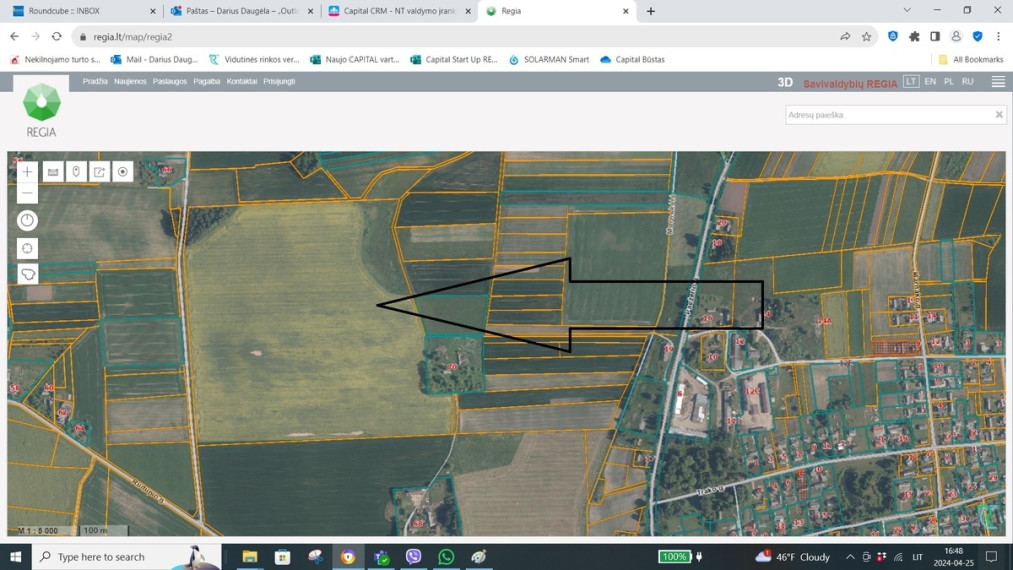Click the share this page icon in the address bar

845,37
